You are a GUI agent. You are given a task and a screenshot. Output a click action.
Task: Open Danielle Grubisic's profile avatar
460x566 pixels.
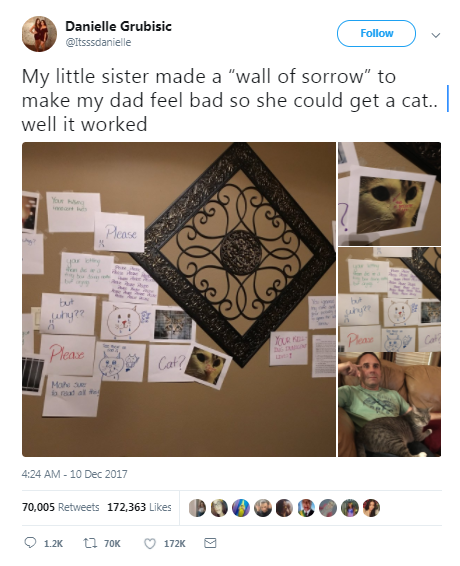(39, 34)
